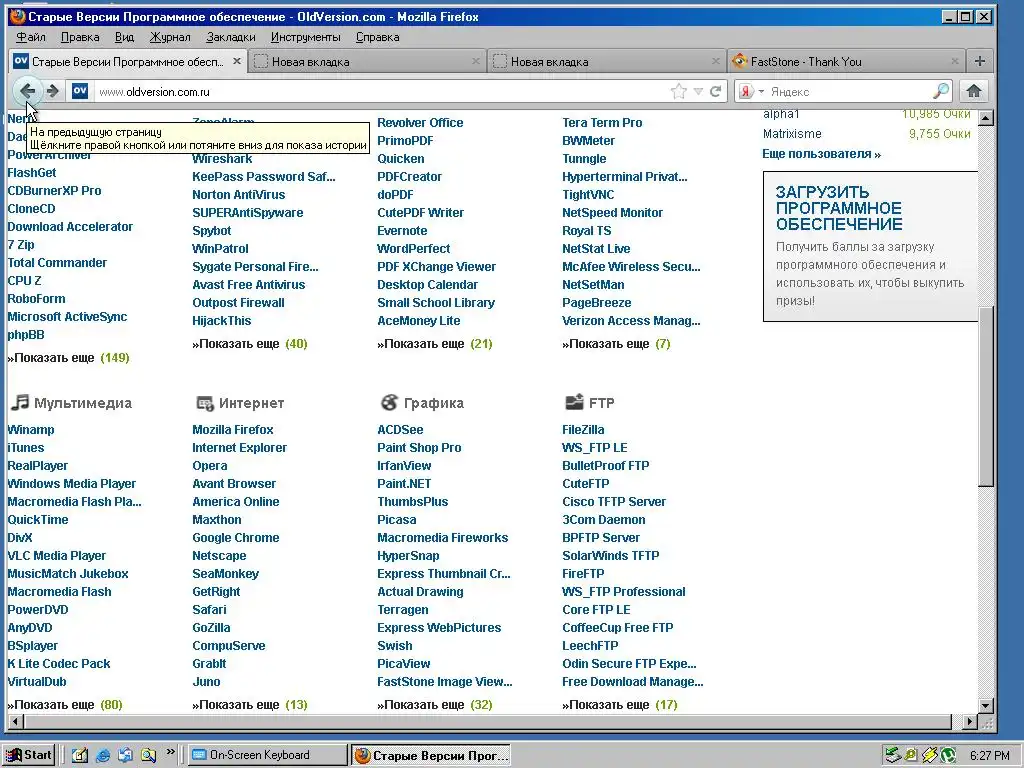
Task: Open Internet Explorer quick launch icon
Action: (x=103, y=755)
